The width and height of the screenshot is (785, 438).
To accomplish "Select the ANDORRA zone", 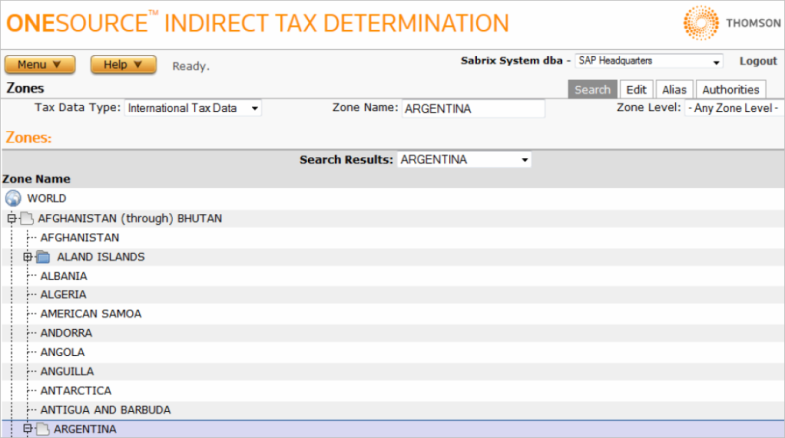I will click(x=66, y=333).
